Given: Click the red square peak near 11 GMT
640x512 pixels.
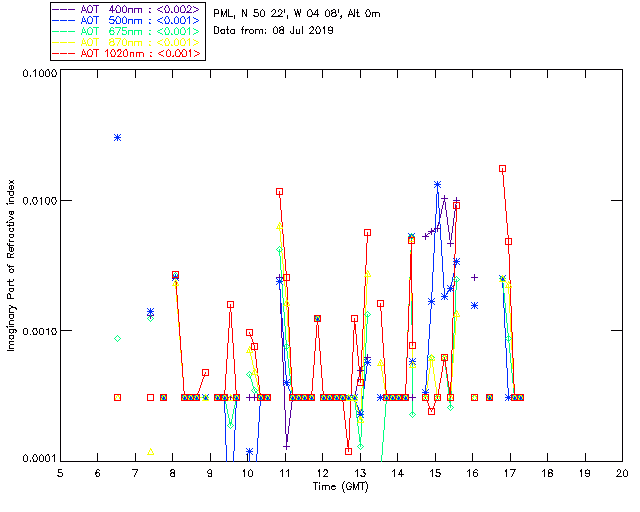Looking at the screenshot, I should point(280,191).
